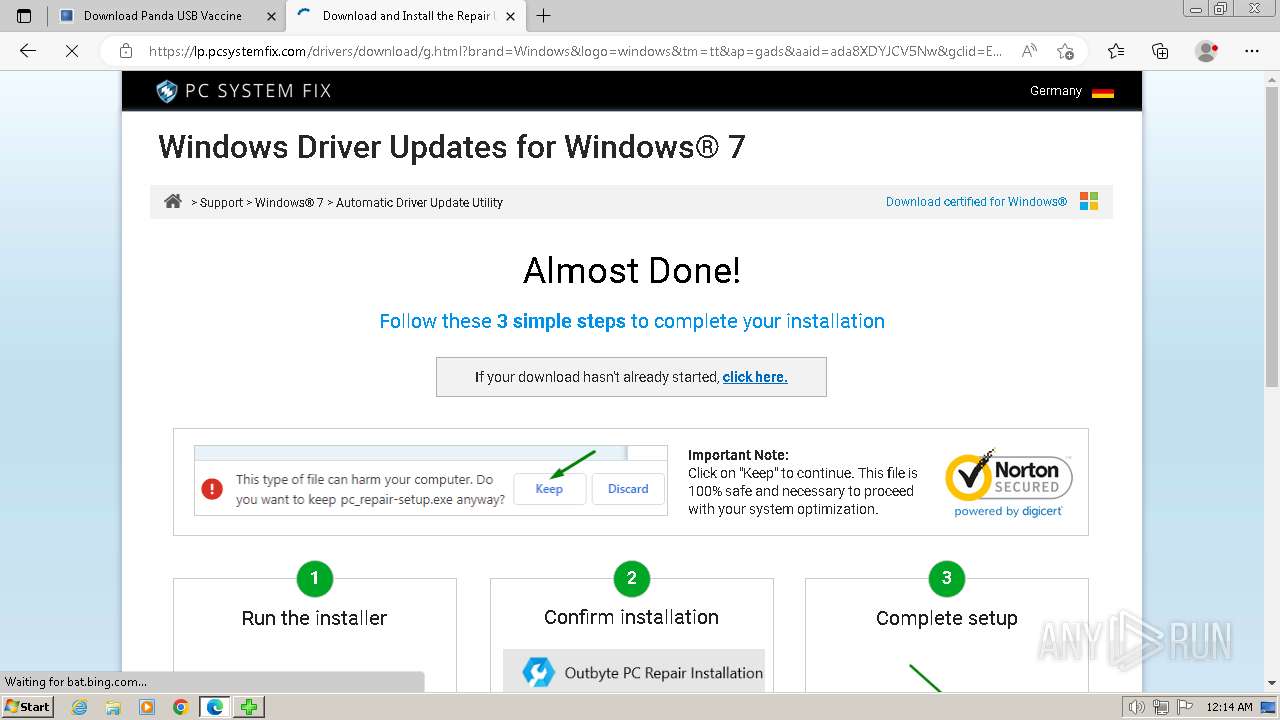This screenshot has height=720, width=1280.
Task: Open Support breadcrumb link
Action: click(x=221, y=202)
